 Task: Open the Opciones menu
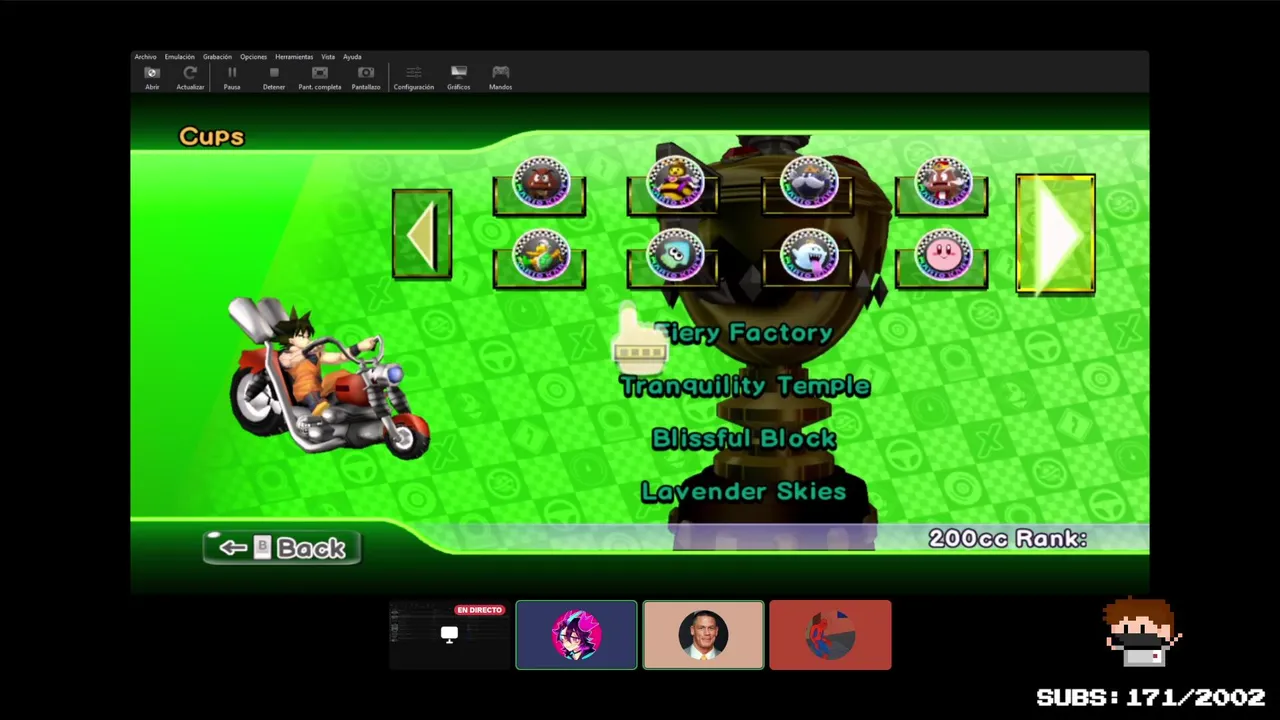(253, 57)
